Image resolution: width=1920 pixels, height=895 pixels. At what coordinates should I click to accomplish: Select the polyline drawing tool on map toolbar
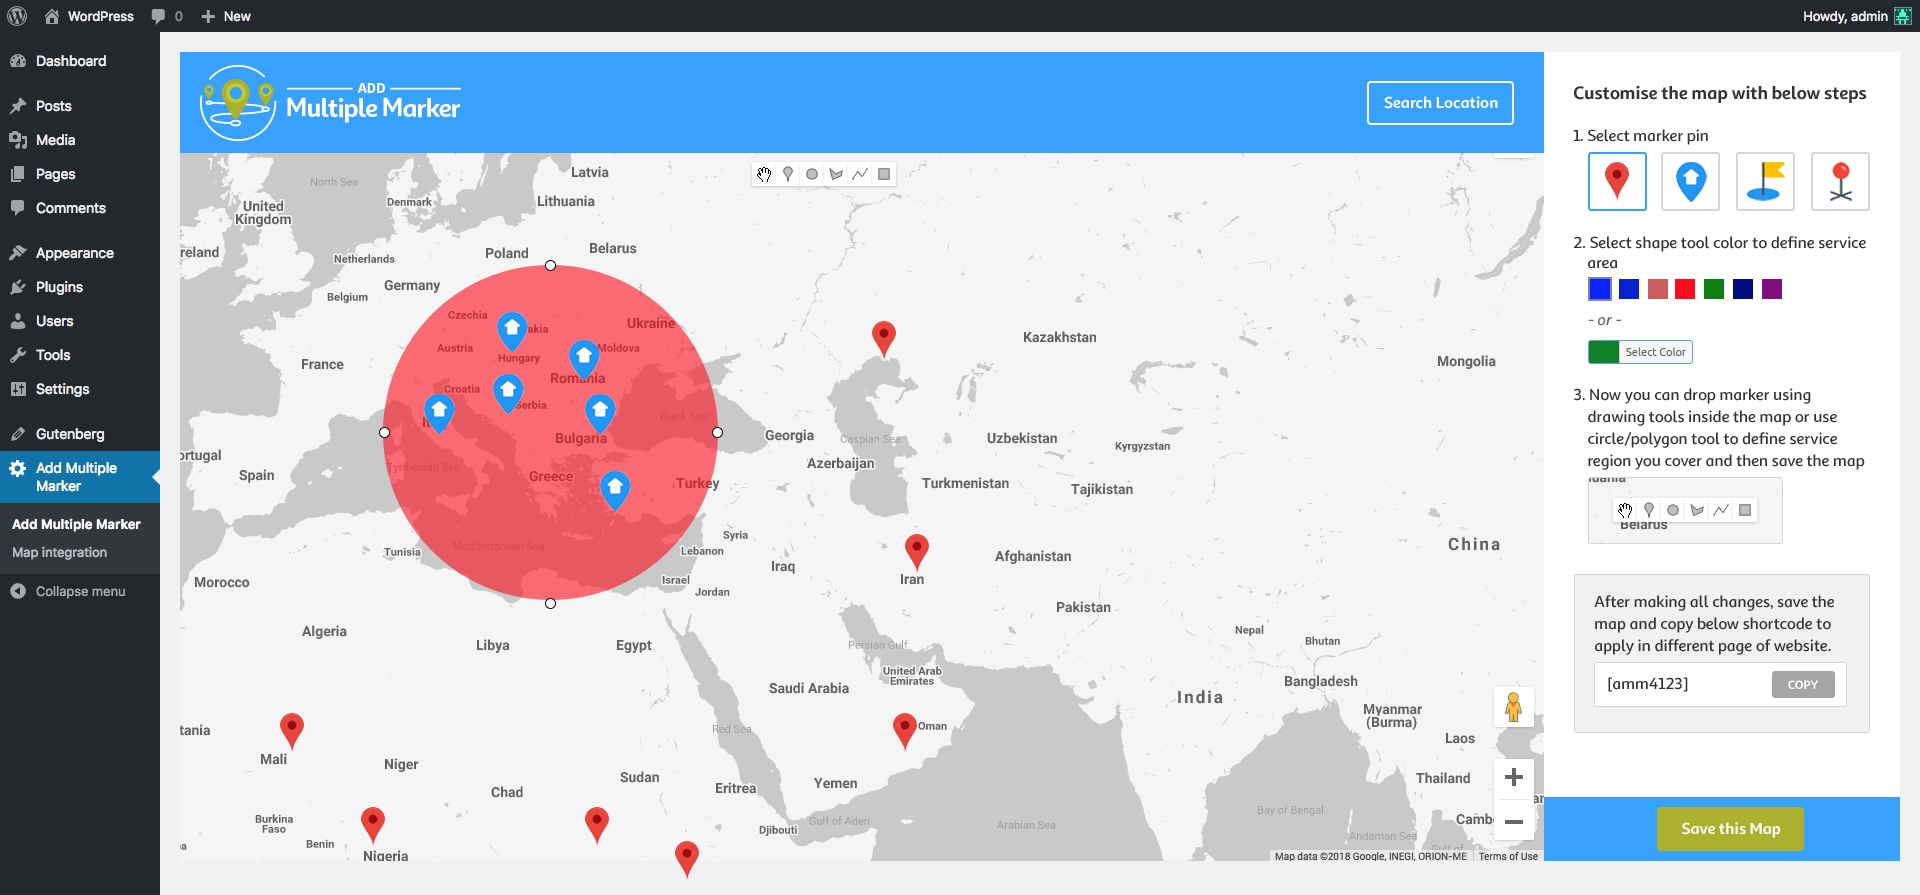(x=860, y=174)
